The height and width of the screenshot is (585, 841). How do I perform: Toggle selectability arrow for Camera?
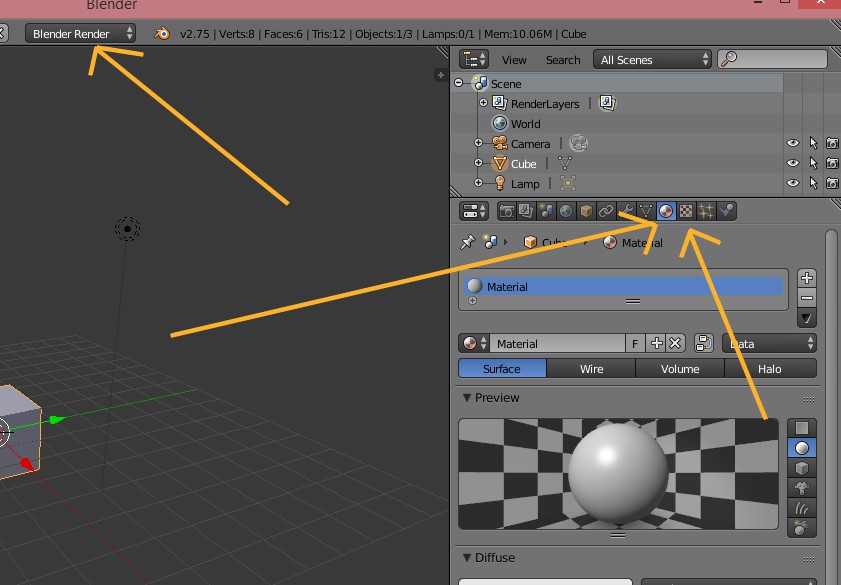pyautogui.click(x=813, y=143)
